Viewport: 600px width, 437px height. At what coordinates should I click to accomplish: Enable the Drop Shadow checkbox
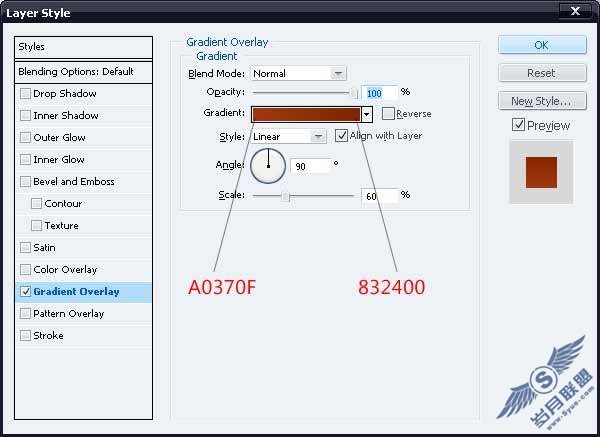[x=25, y=93]
